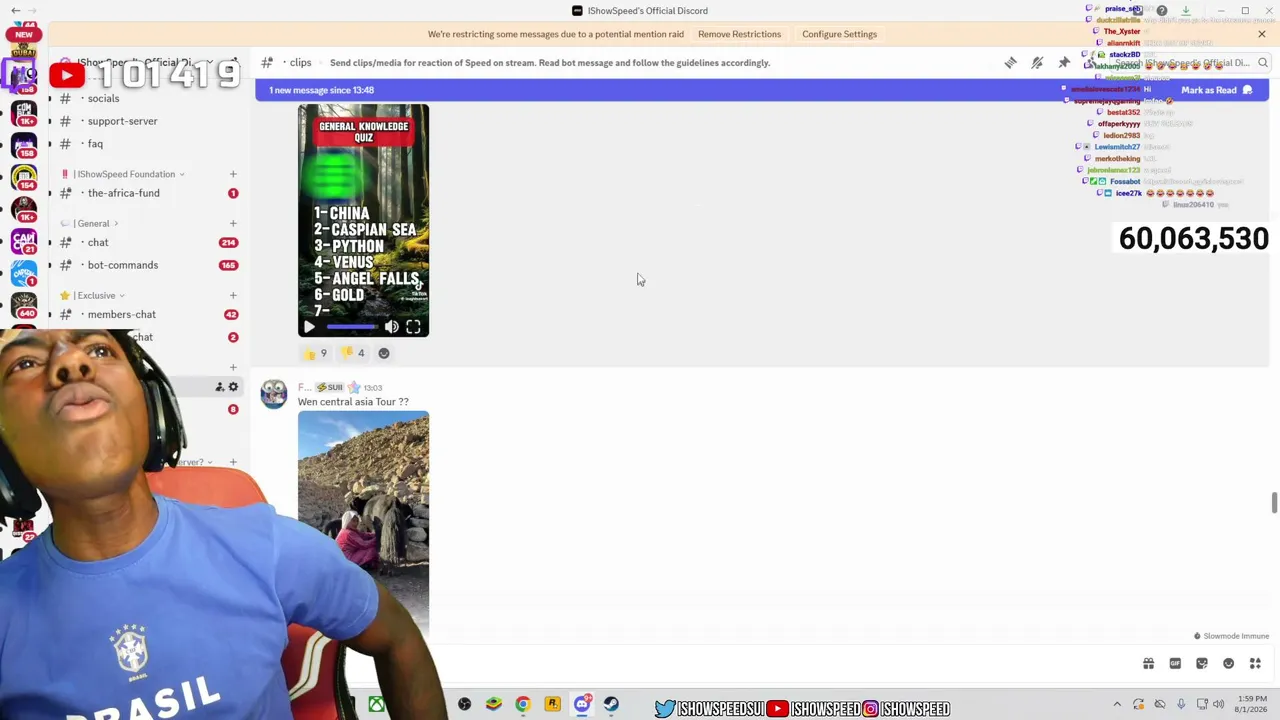Seek on the quiz video progress bar
1280x720 pixels.
pos(352,327)
